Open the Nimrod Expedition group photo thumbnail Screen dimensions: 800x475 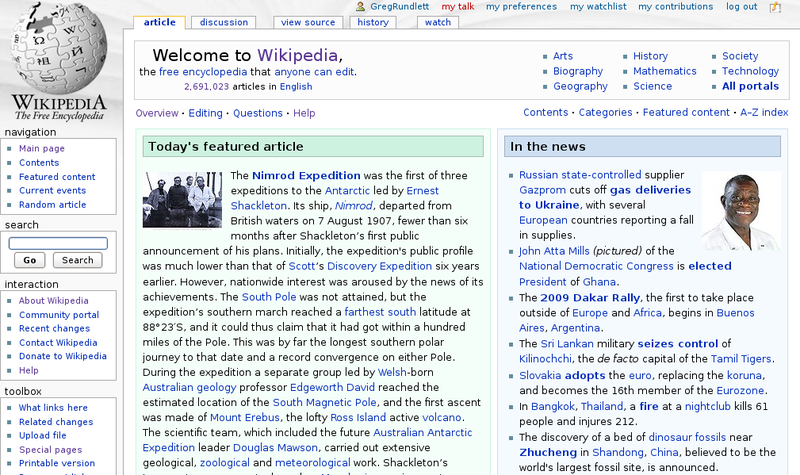pyautogui.click(x=182, y=200)
